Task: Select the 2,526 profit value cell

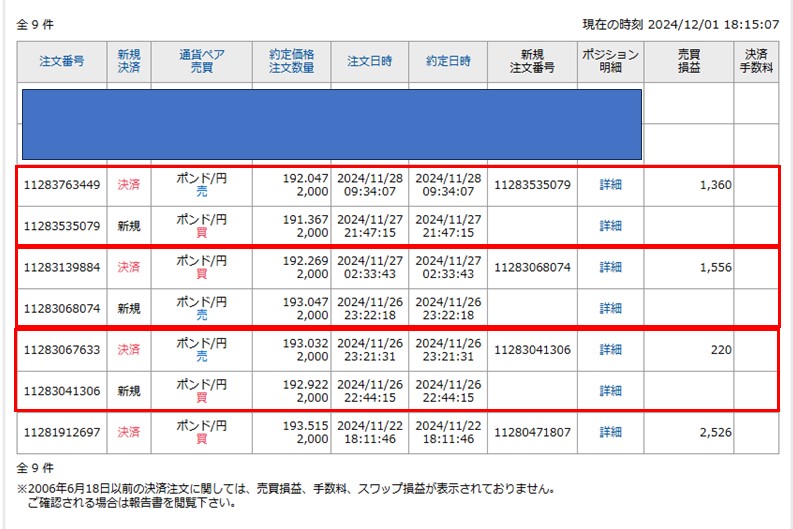Action: [x=714, y=432]
